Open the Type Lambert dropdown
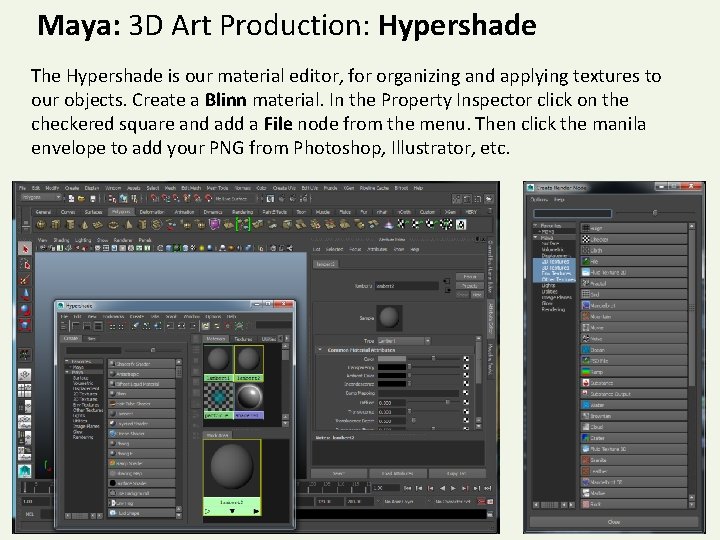Image resolution: width=720 pixels, height=540 pixels. click(x=404, y=341)
